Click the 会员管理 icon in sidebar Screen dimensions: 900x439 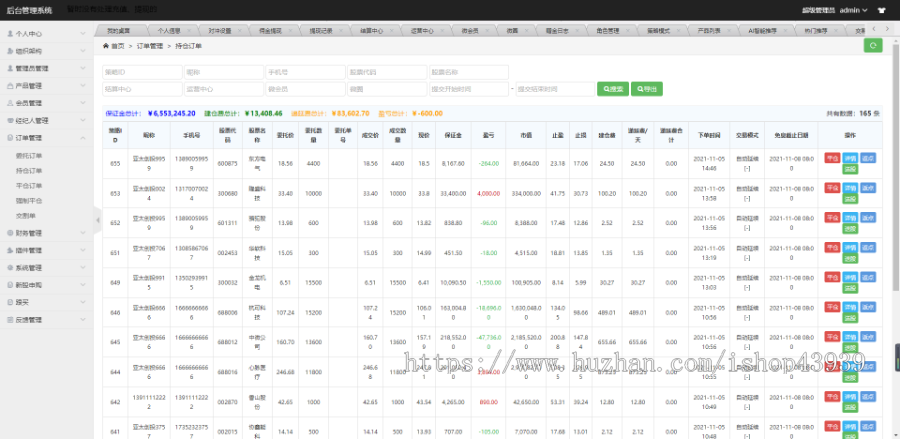coord(10,103)
